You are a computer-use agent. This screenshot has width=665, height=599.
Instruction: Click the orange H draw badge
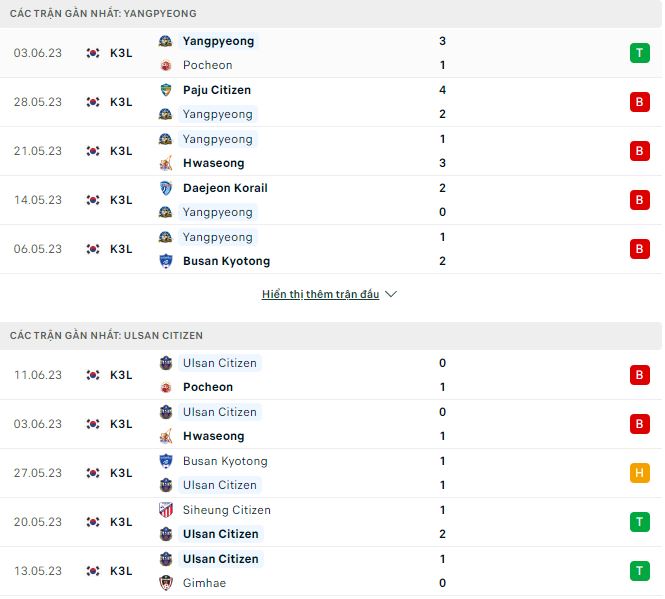640,473
